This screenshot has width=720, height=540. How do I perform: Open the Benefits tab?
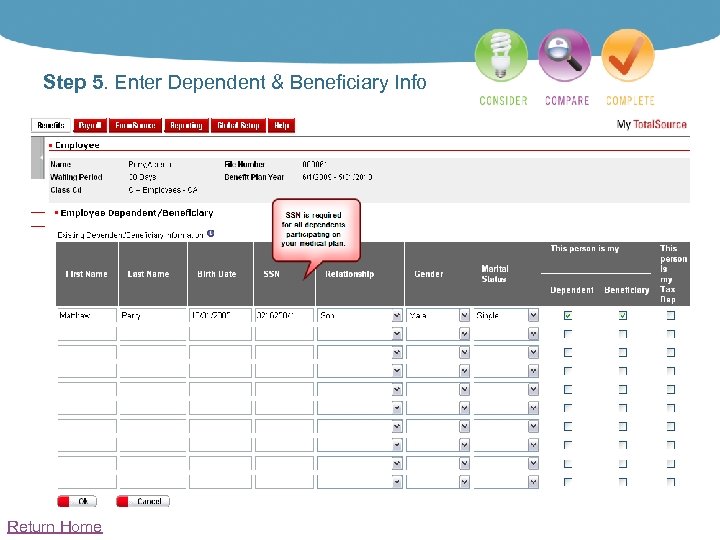tap(51, 125)
